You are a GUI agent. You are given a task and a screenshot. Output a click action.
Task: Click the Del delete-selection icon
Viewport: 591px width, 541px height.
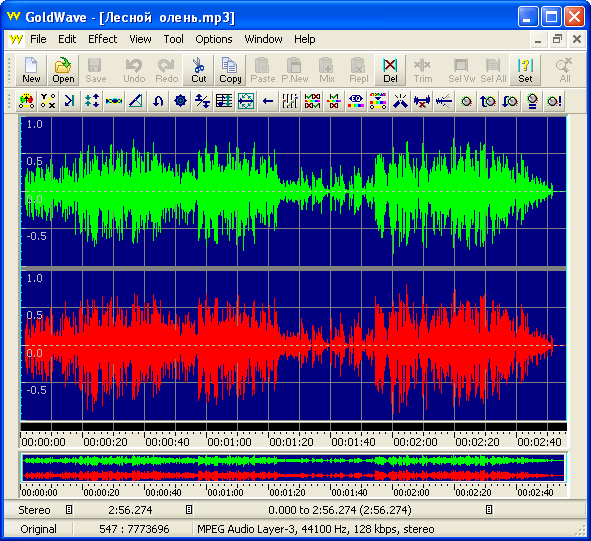[x=390, y=70]
